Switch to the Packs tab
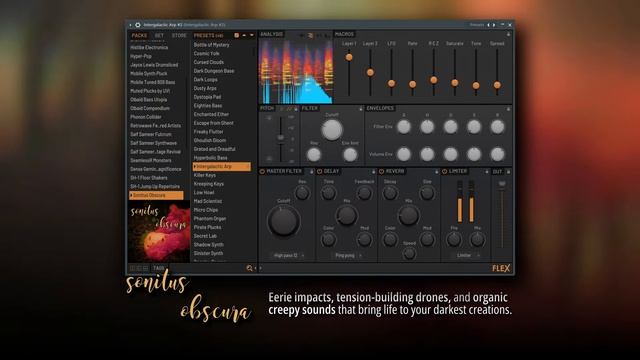The width and height of the screenshot is (640, 360). tap(139, 36)
